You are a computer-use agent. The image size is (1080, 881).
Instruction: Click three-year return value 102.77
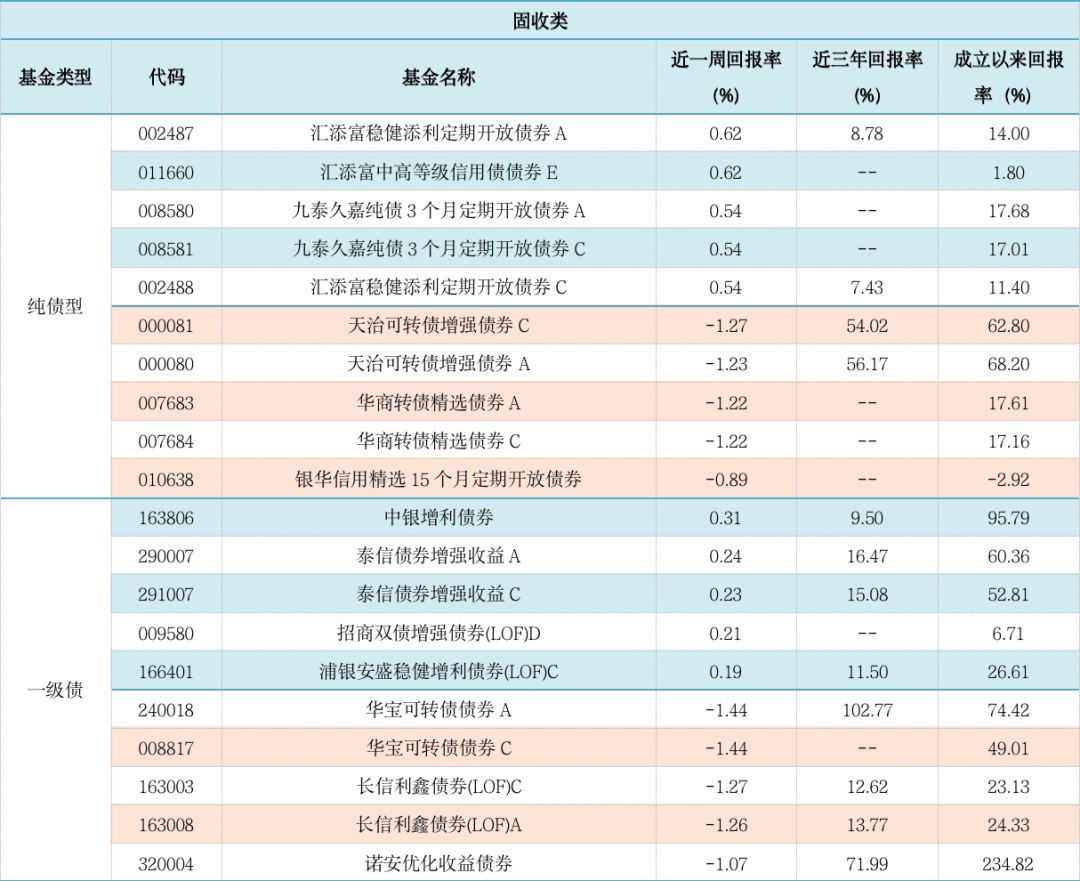867,710
